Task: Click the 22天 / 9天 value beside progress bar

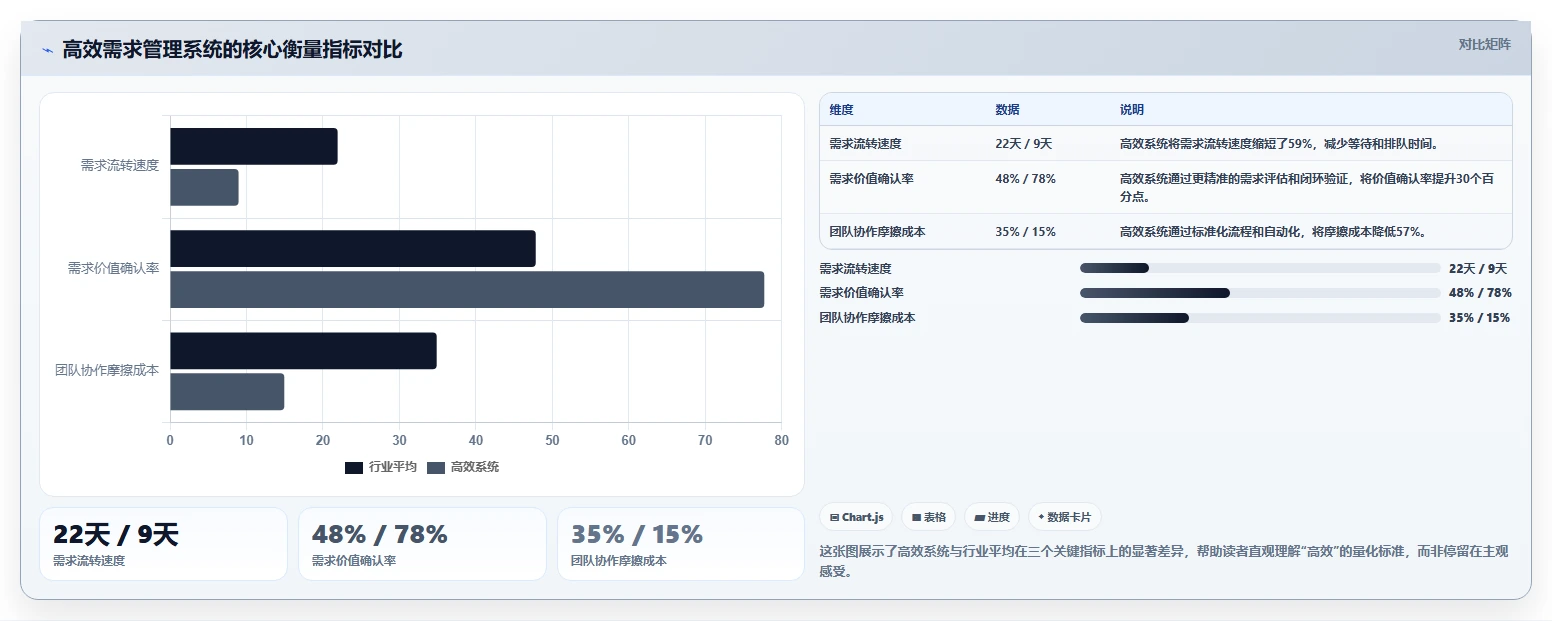Action: (x=1478, y=268)
